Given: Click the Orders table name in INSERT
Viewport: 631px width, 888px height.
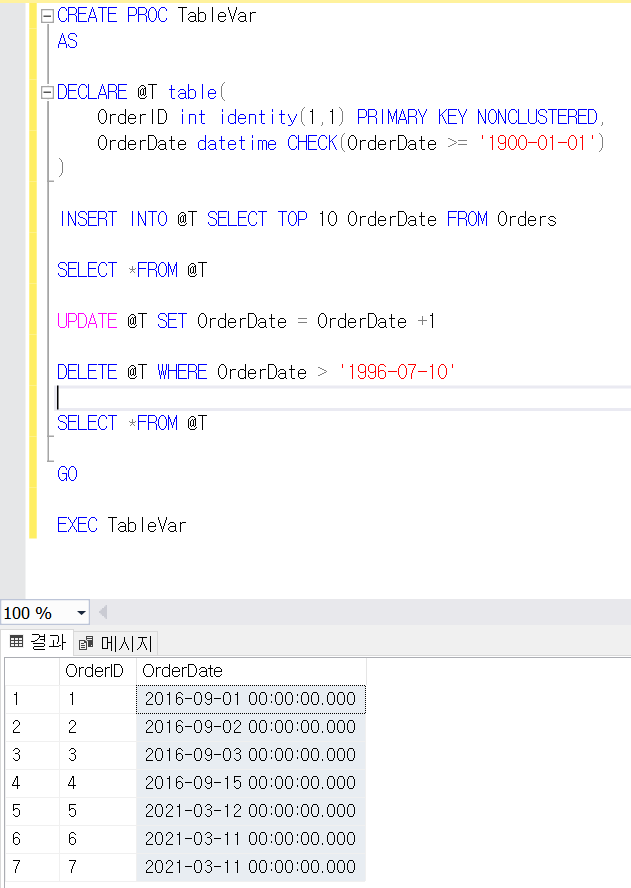Looking at the screenshot, I should (527, 219).
